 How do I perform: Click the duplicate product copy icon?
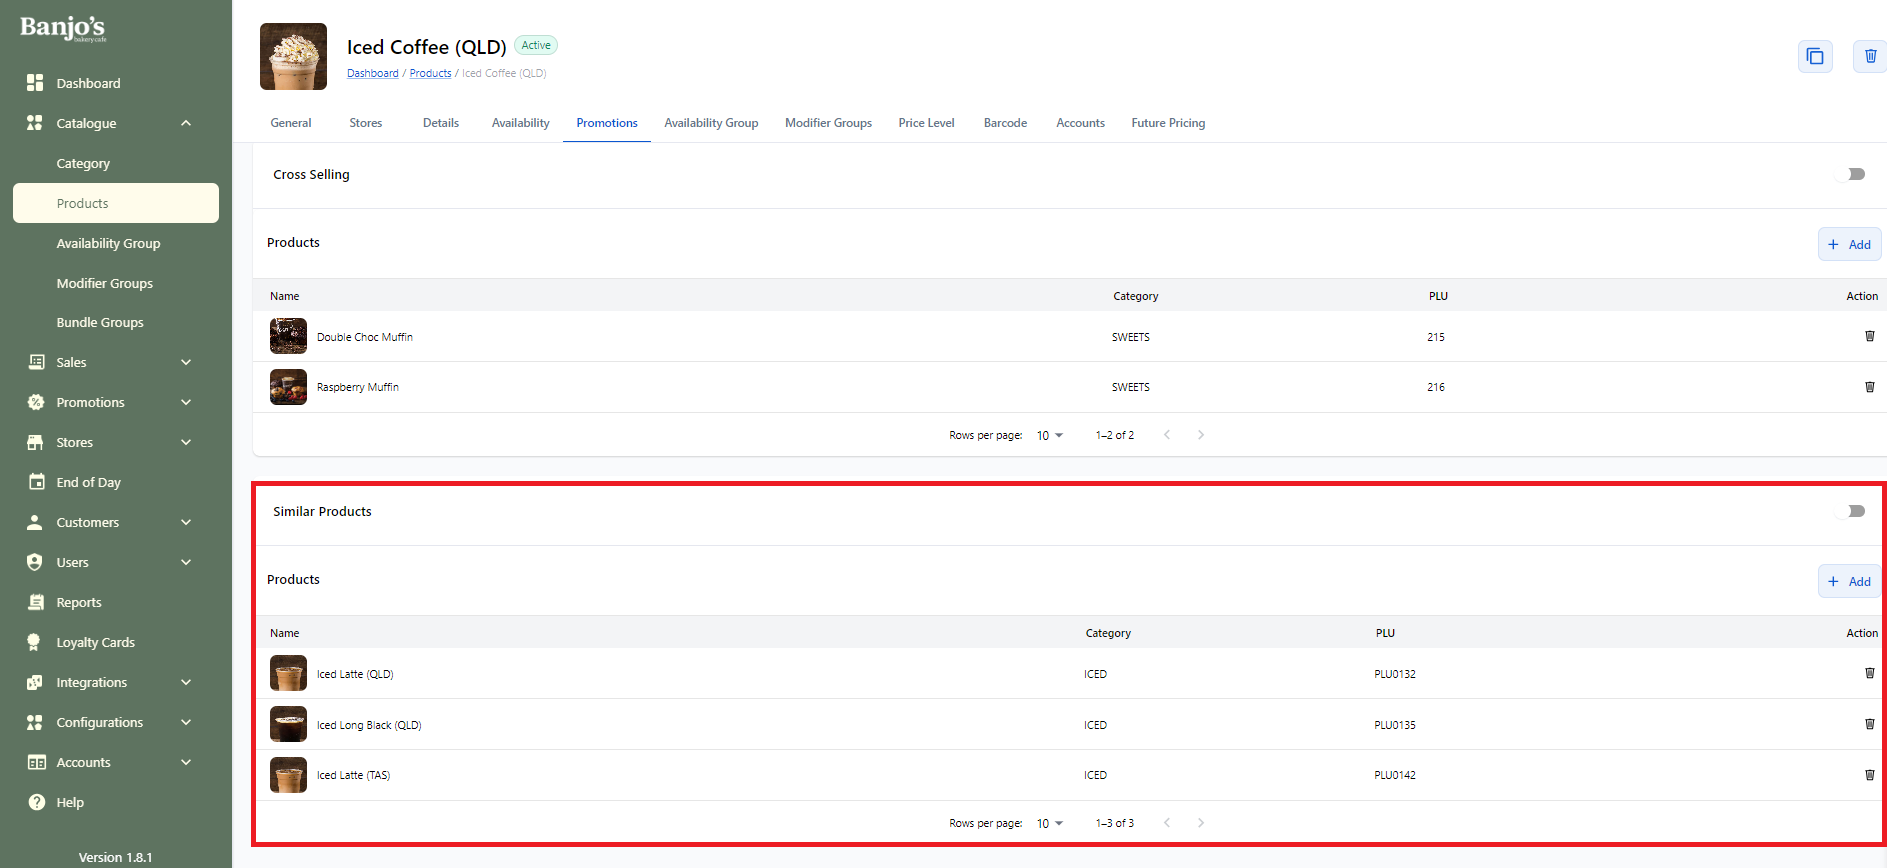coord(1814,57)
